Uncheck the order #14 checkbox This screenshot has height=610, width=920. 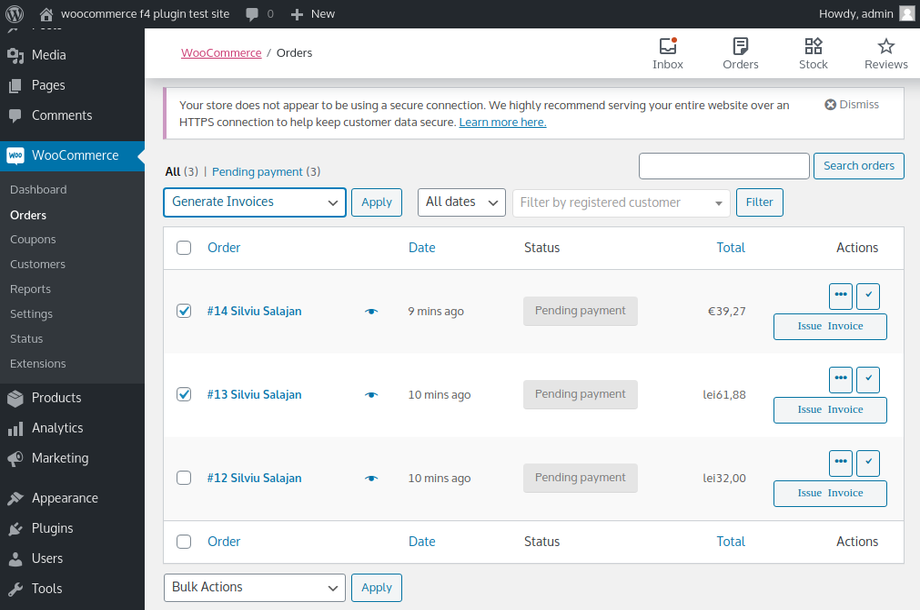click(x=184, y=311)
